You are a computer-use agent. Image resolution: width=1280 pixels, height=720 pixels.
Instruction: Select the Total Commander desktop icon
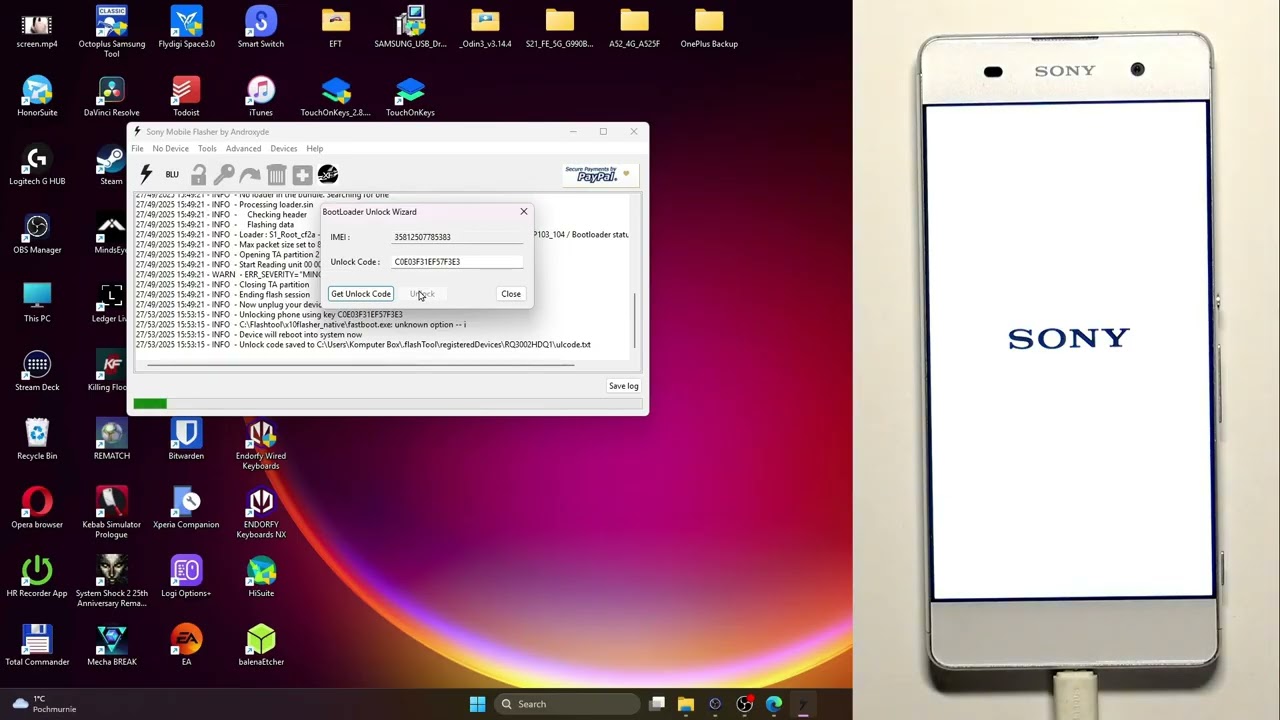pyautogui.click(x=37, y=647)
